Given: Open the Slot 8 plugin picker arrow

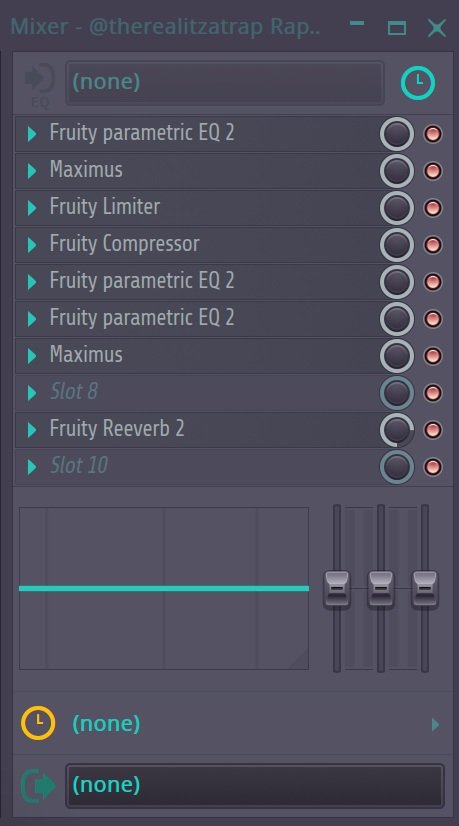Looking at the screenshot, I should (x=32, y=392).
